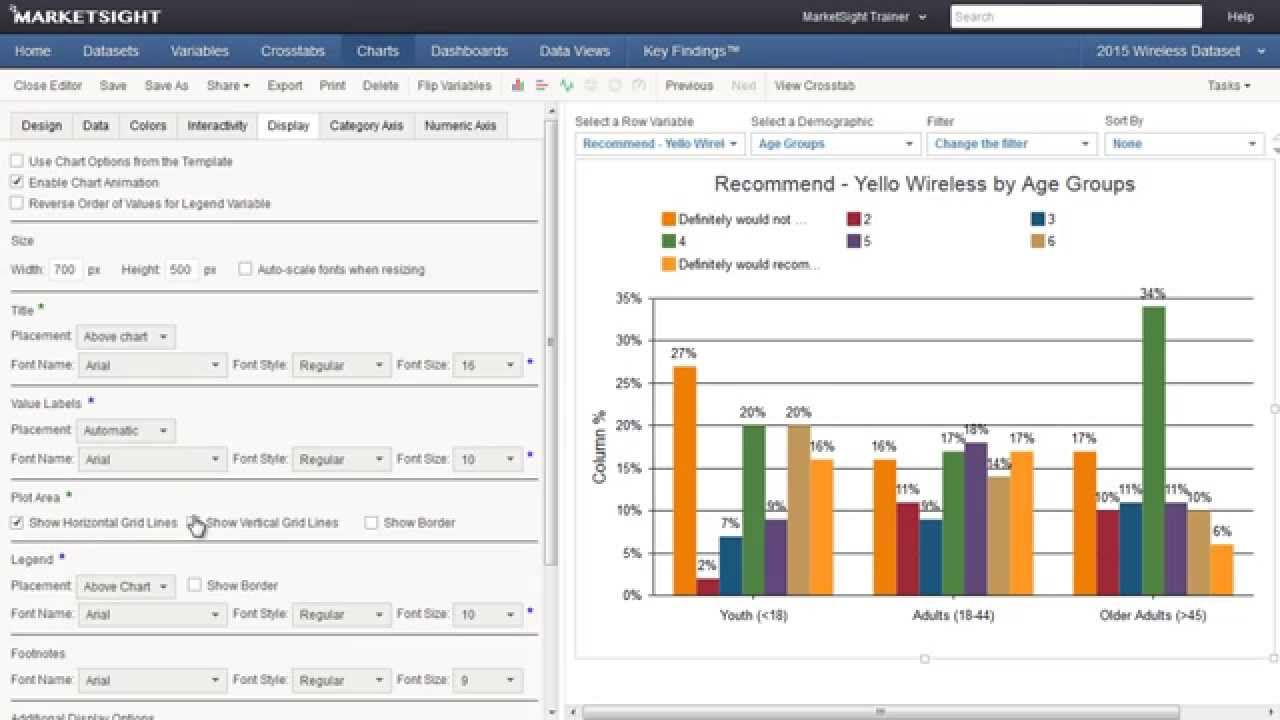Open the Share menu

tap(228, 86)
